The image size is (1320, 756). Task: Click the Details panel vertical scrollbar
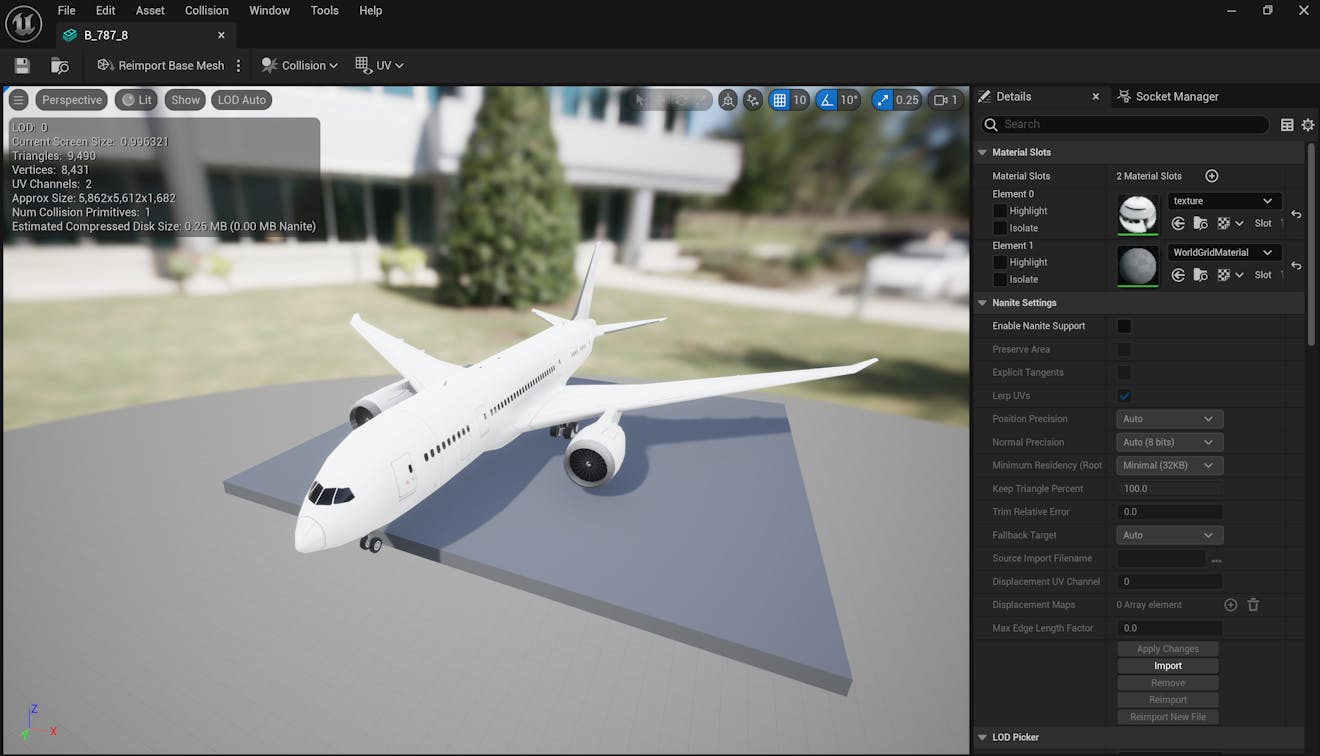pos(1311,245)
